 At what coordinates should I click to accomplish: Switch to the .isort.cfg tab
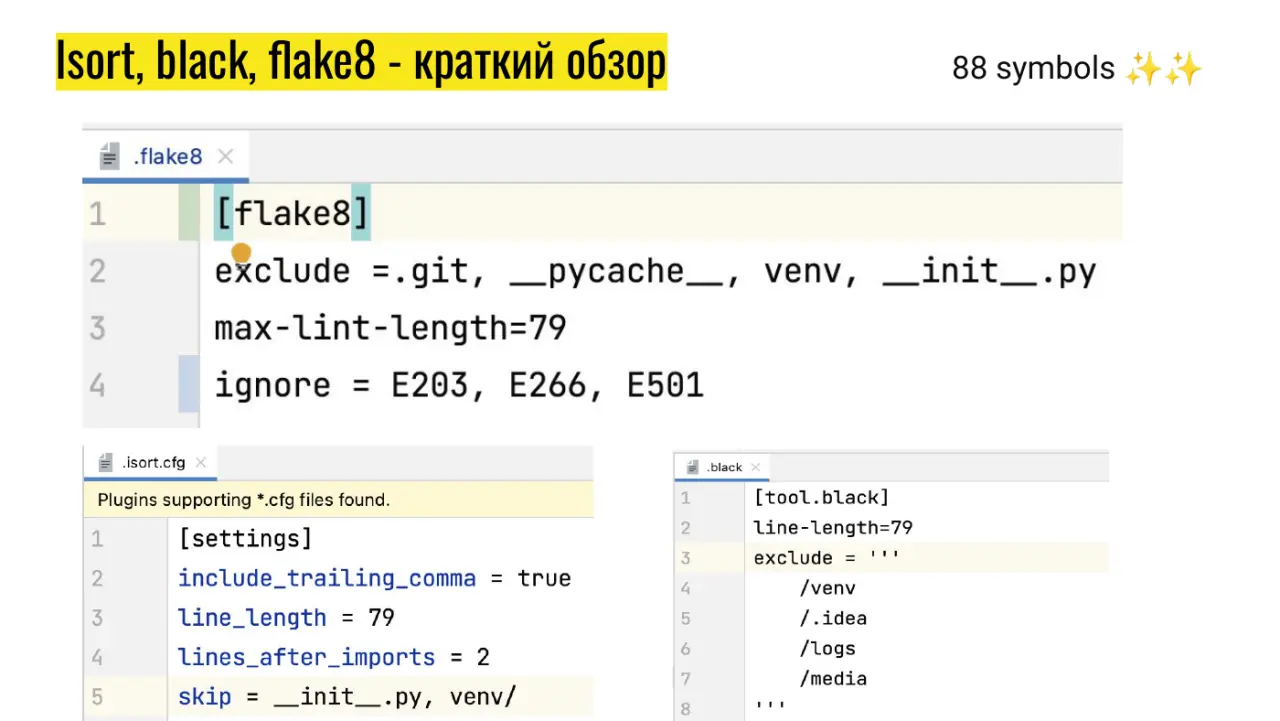click(x=152, y=463)
